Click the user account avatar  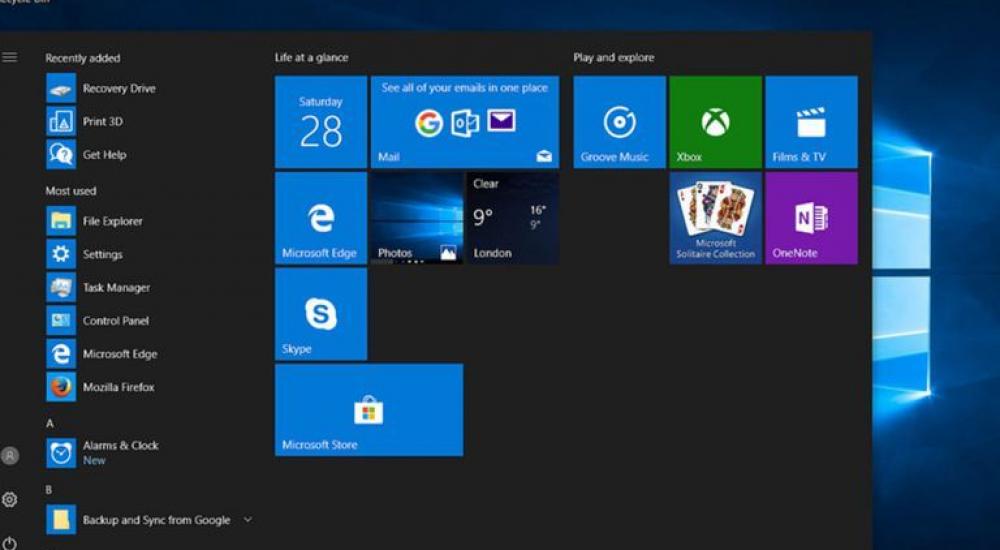tap(10, 456)
